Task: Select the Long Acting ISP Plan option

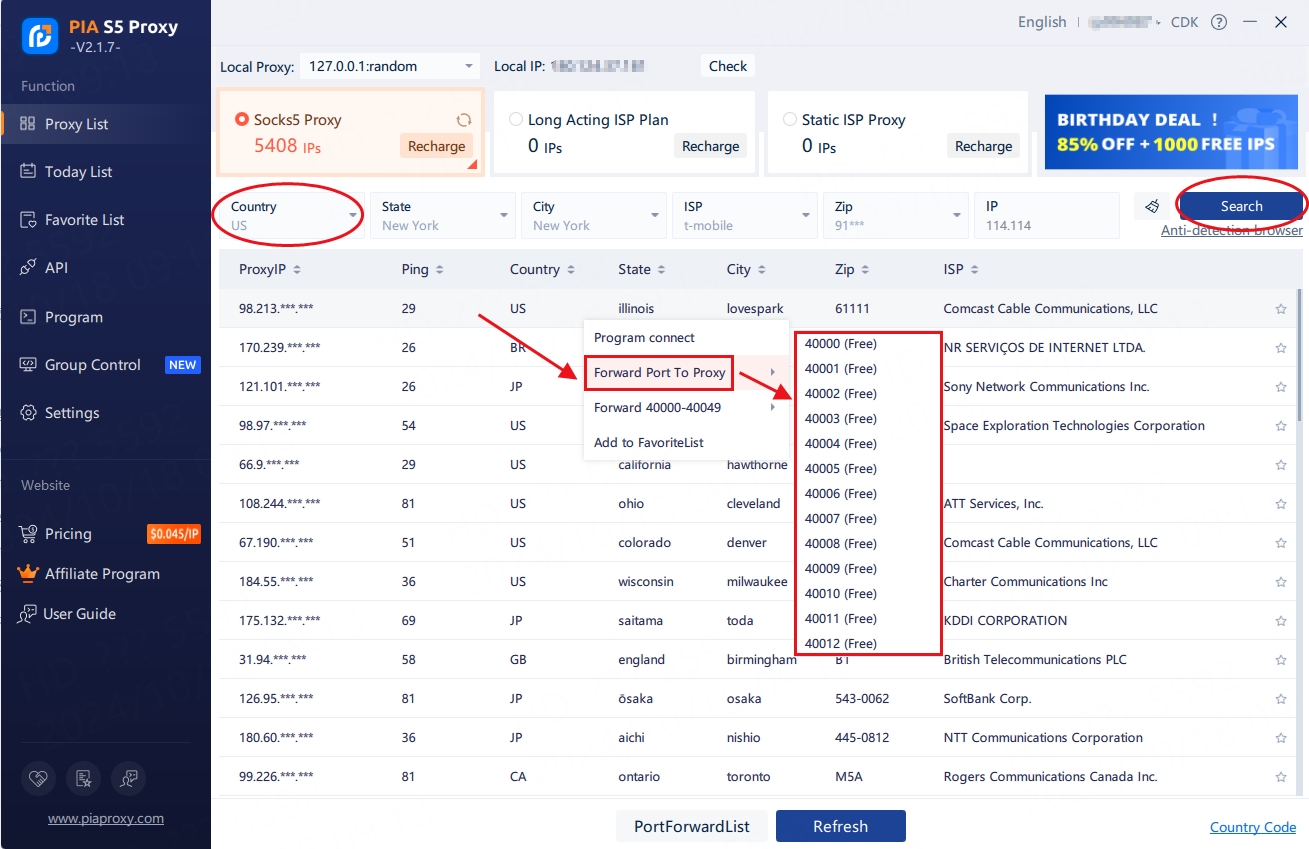Action: [516, 120]
